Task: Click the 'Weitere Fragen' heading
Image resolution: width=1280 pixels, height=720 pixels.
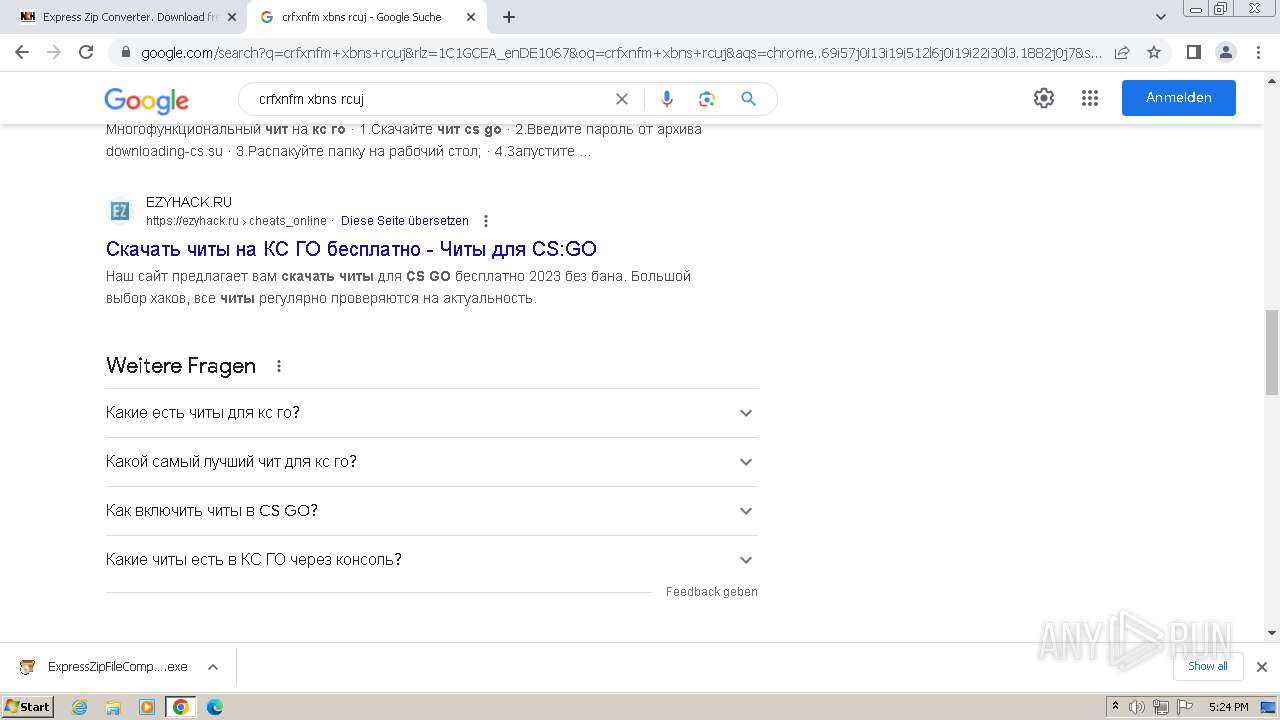Action: [x=181, y=366]
